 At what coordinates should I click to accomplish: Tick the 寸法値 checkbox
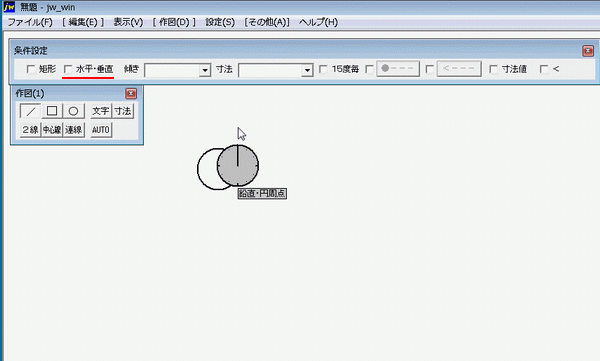click(494, 69)
